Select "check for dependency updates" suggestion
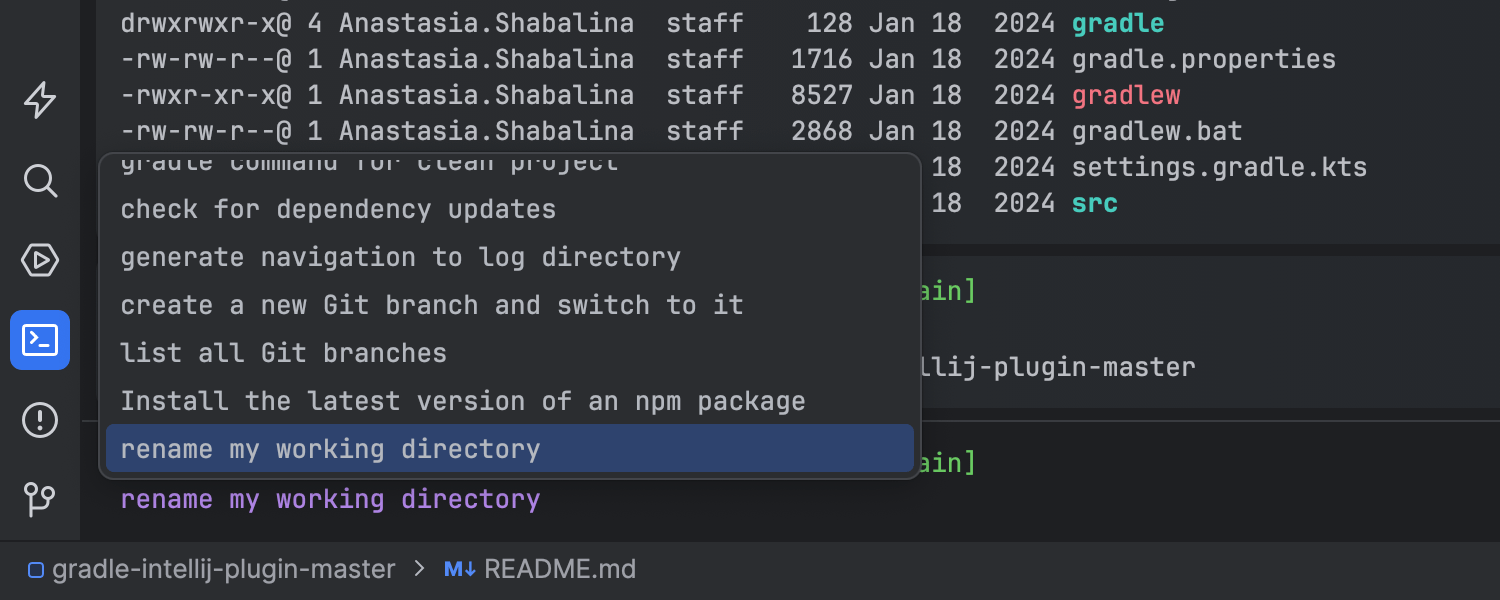The width and height of the screenshot is (1500, 600). [x=338, y=209]
